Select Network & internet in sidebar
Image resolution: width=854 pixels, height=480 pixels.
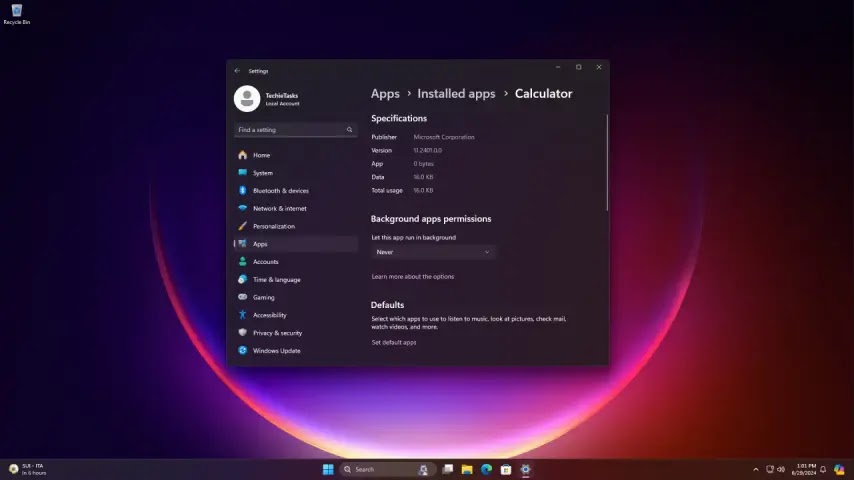click(x=296, y=208)
